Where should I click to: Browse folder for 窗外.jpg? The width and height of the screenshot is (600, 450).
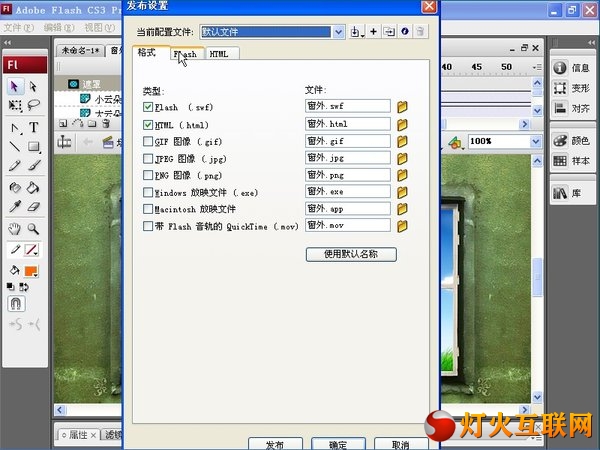(x=402, y=158)
